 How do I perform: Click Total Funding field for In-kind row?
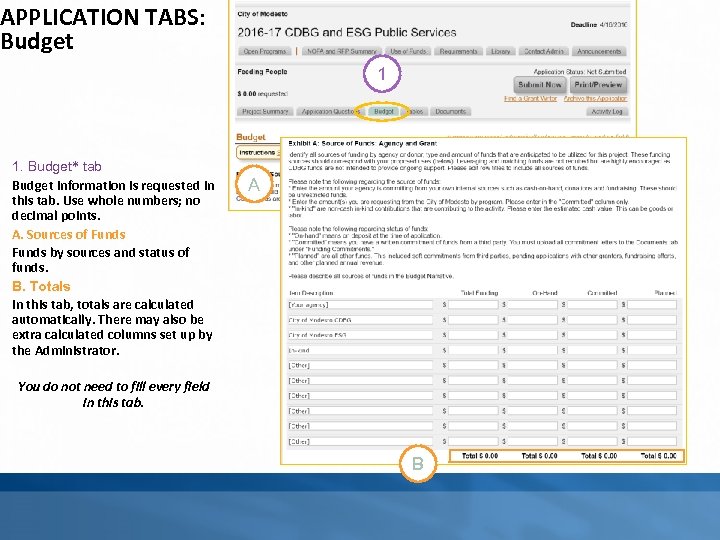[x=473, y=350]
